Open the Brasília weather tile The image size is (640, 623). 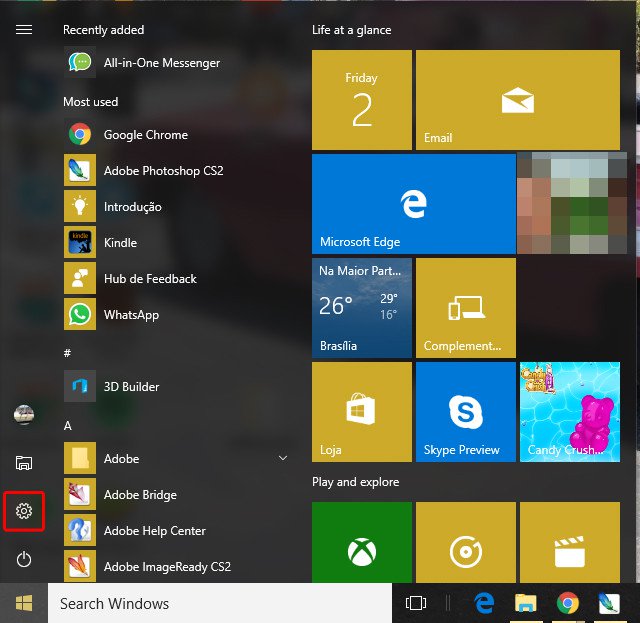tap(362, 308)
